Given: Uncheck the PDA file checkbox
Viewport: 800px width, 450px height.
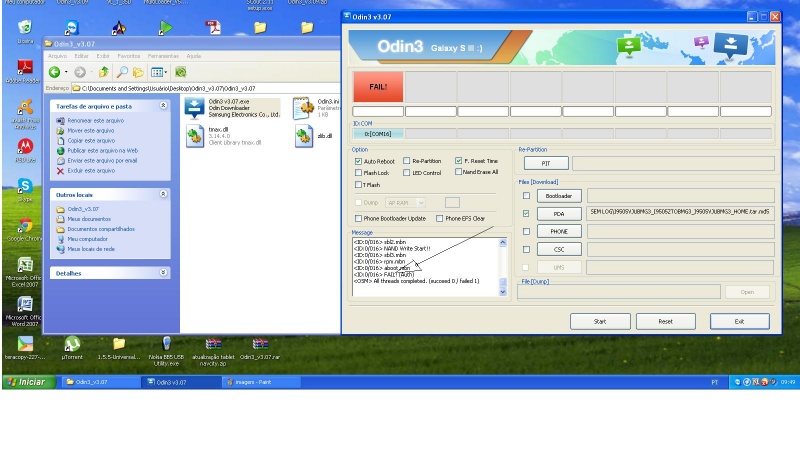Looking at the screenshot, I should [526, 214].
